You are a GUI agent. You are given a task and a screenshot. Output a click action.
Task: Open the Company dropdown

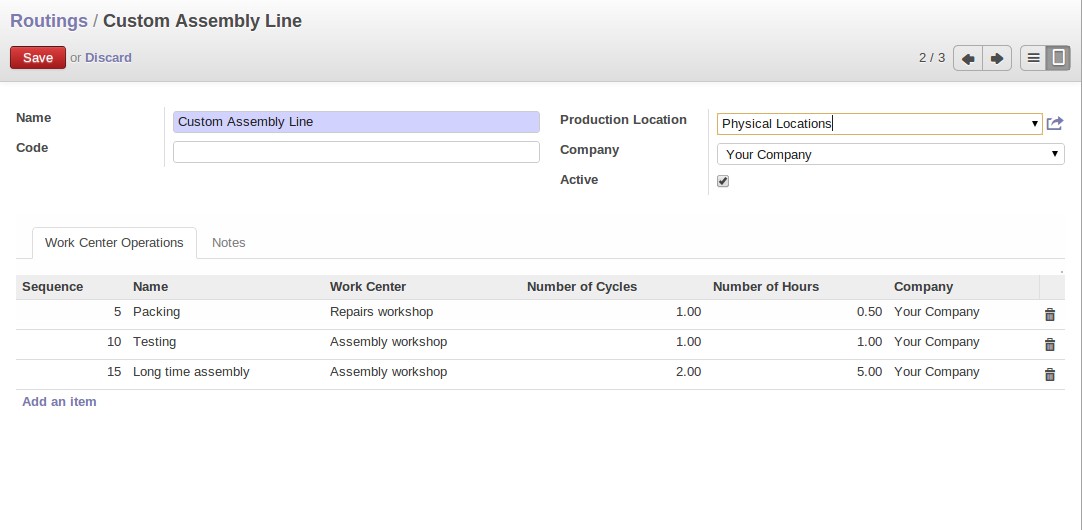890,154
